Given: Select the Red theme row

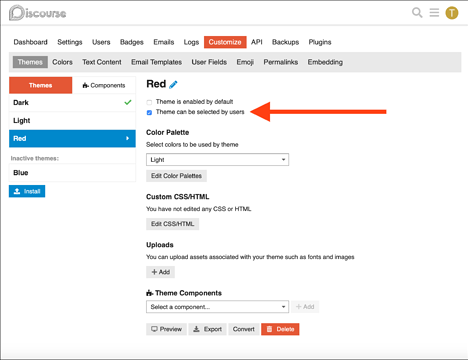Looking at the screenshot, I should tap(72, 138).
